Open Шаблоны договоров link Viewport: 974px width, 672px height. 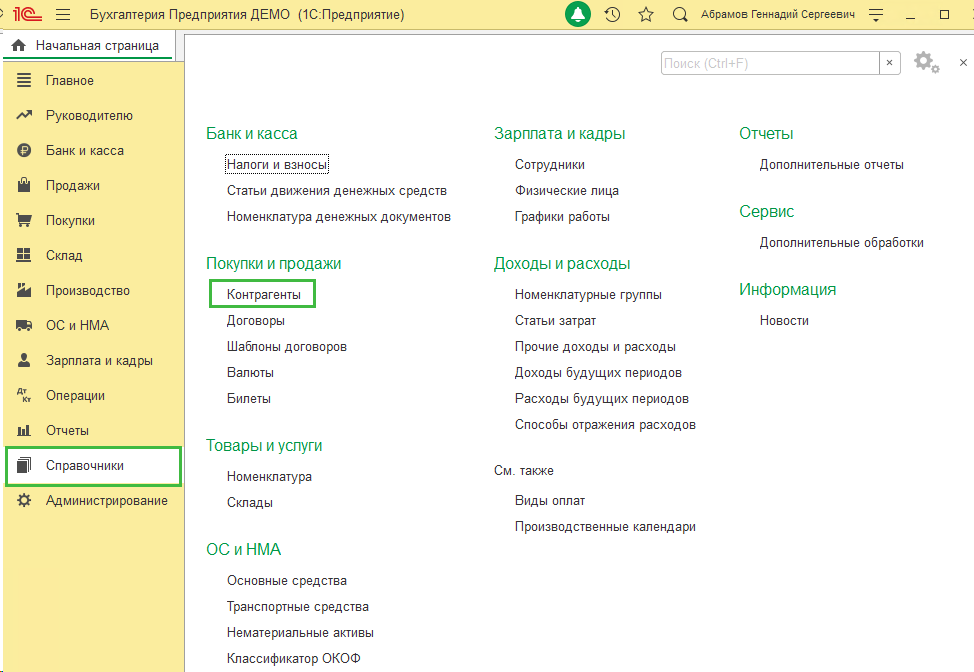[x=286, y=347]
